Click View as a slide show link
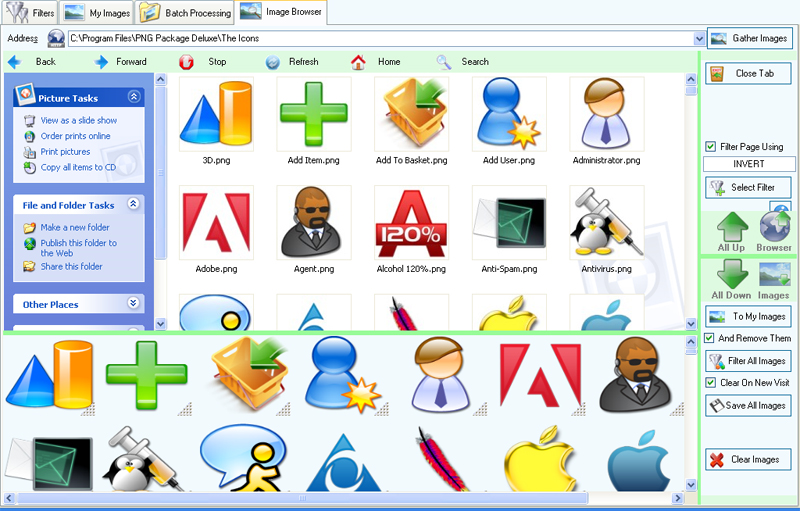The height and width of the screenshot is (511, 800). click(79, 121)
